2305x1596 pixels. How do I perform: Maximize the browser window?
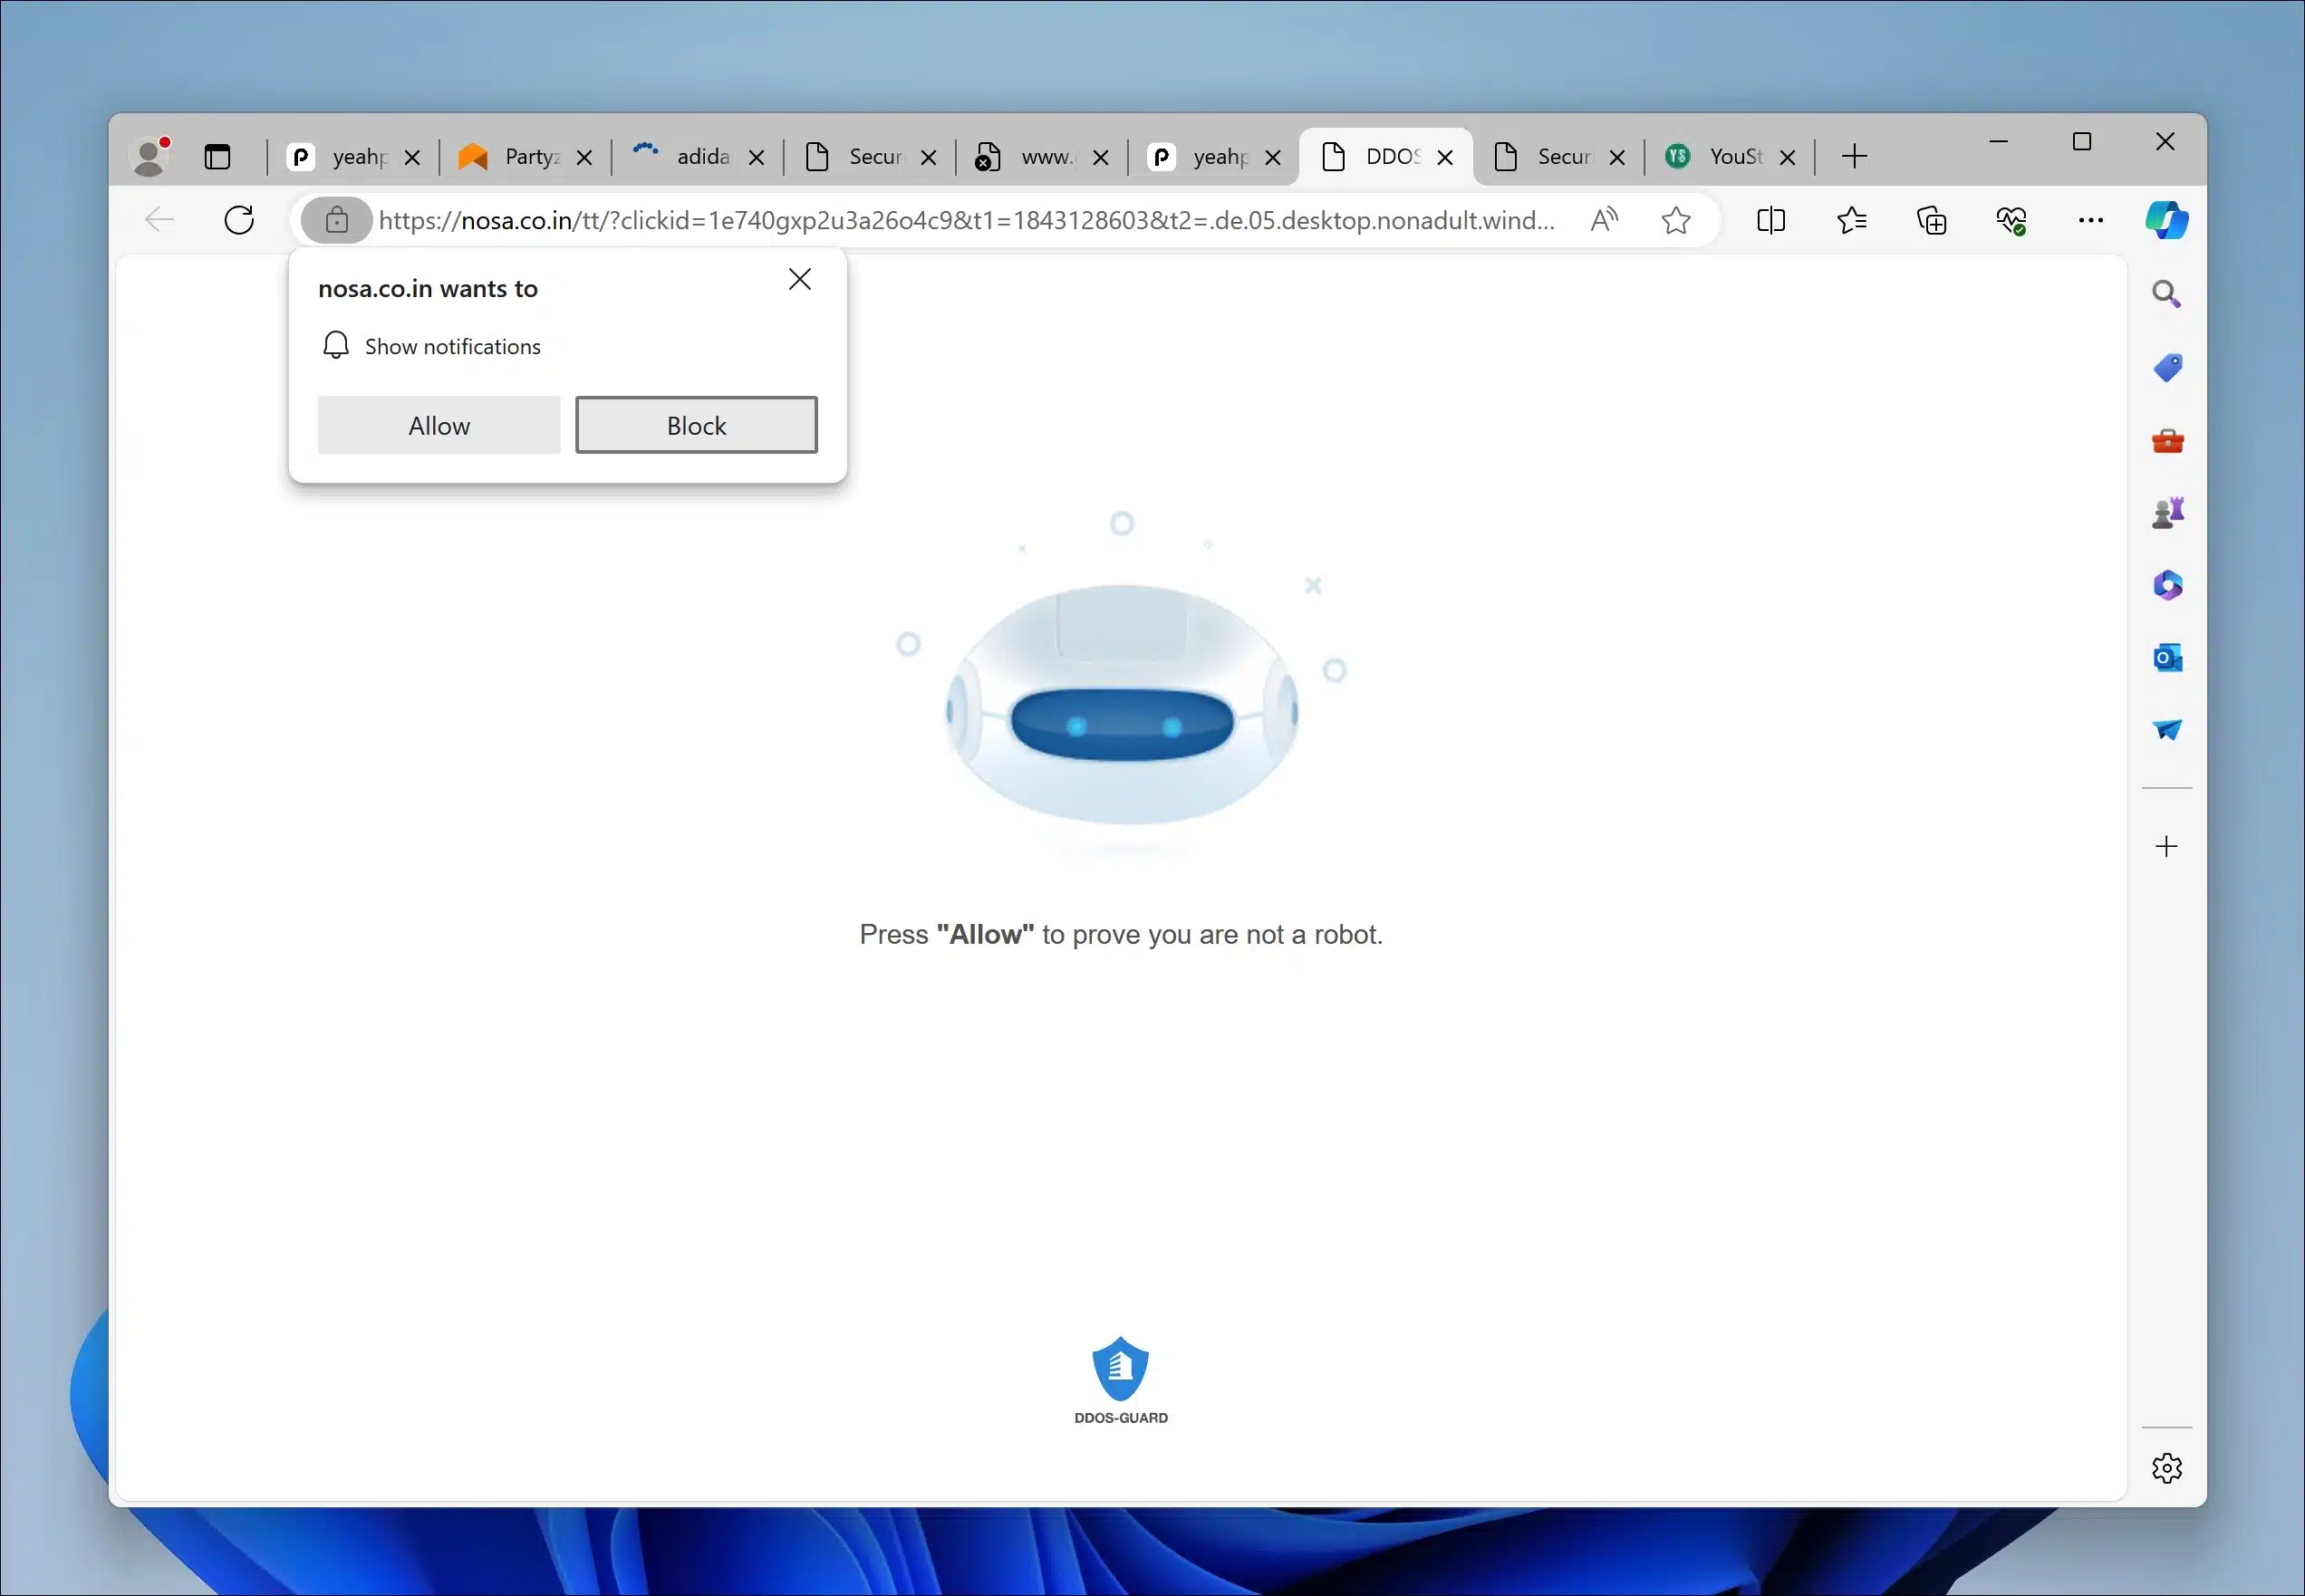[x=2082, y=142]
